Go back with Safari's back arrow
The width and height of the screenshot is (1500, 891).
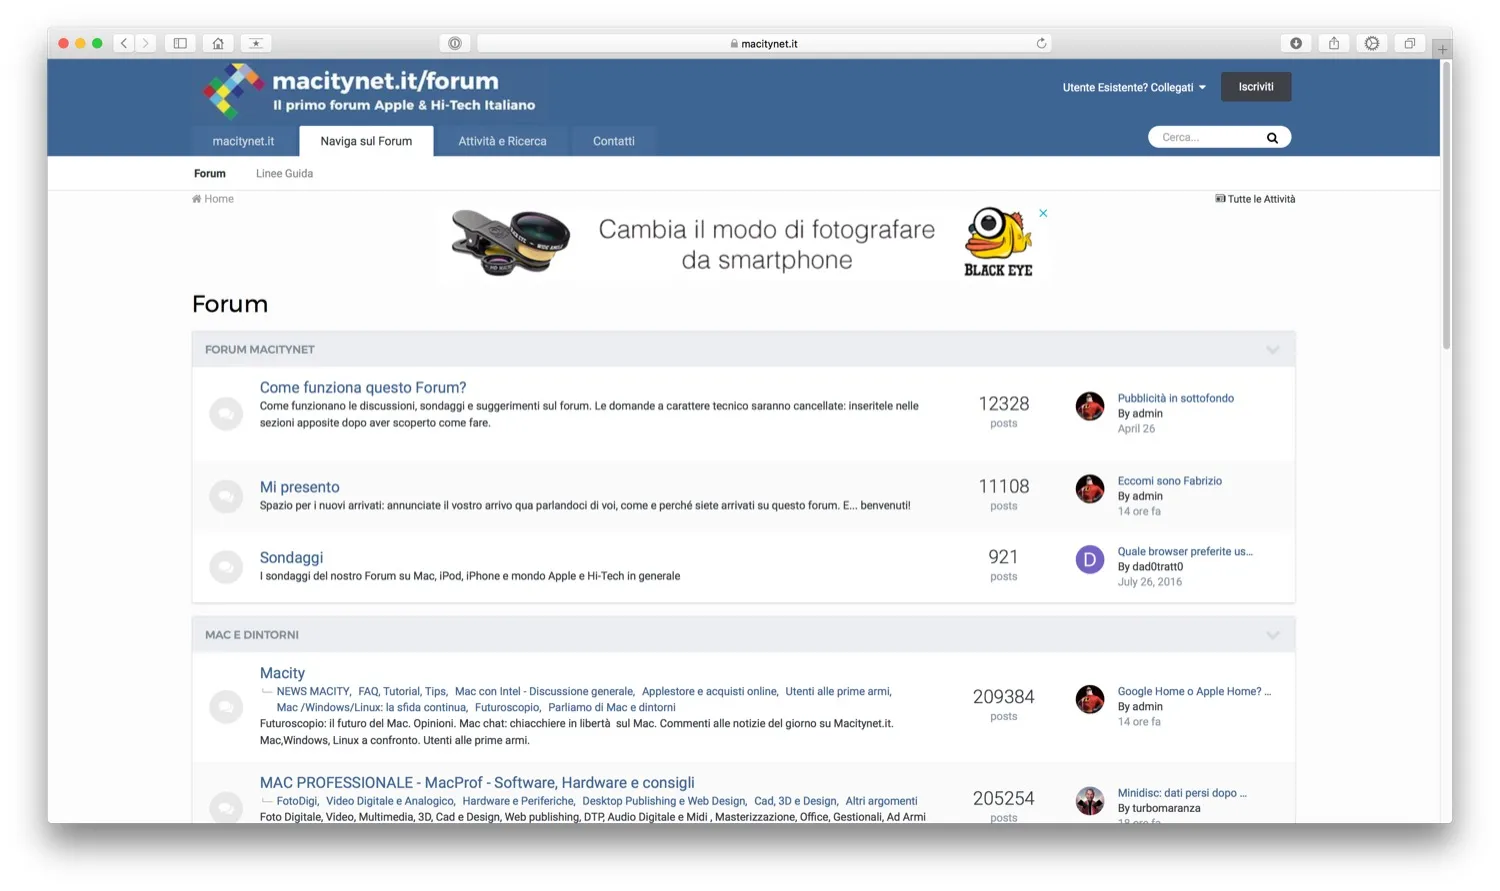coord(124,43)
